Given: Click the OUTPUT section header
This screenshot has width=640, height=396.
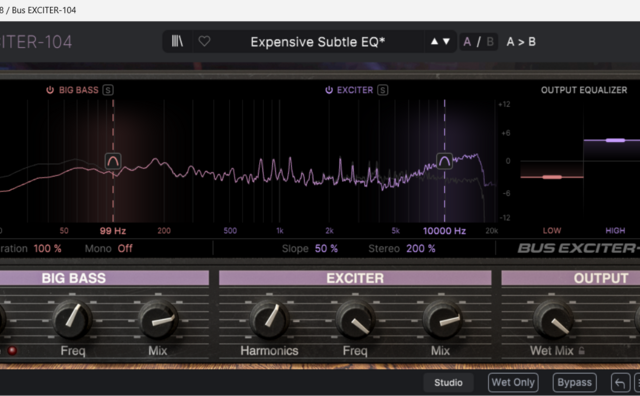Looking at the screenshot, I should [601, 278].
